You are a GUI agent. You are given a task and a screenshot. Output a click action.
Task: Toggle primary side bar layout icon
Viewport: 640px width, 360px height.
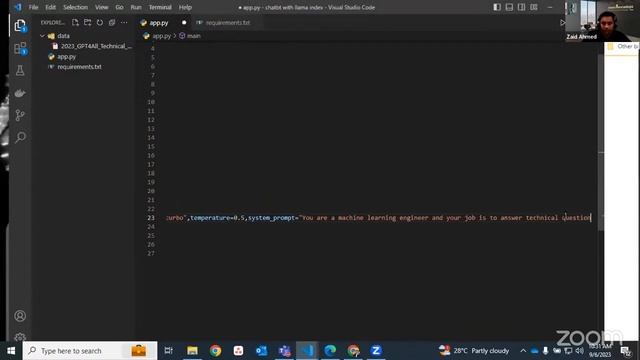[497, 7]
